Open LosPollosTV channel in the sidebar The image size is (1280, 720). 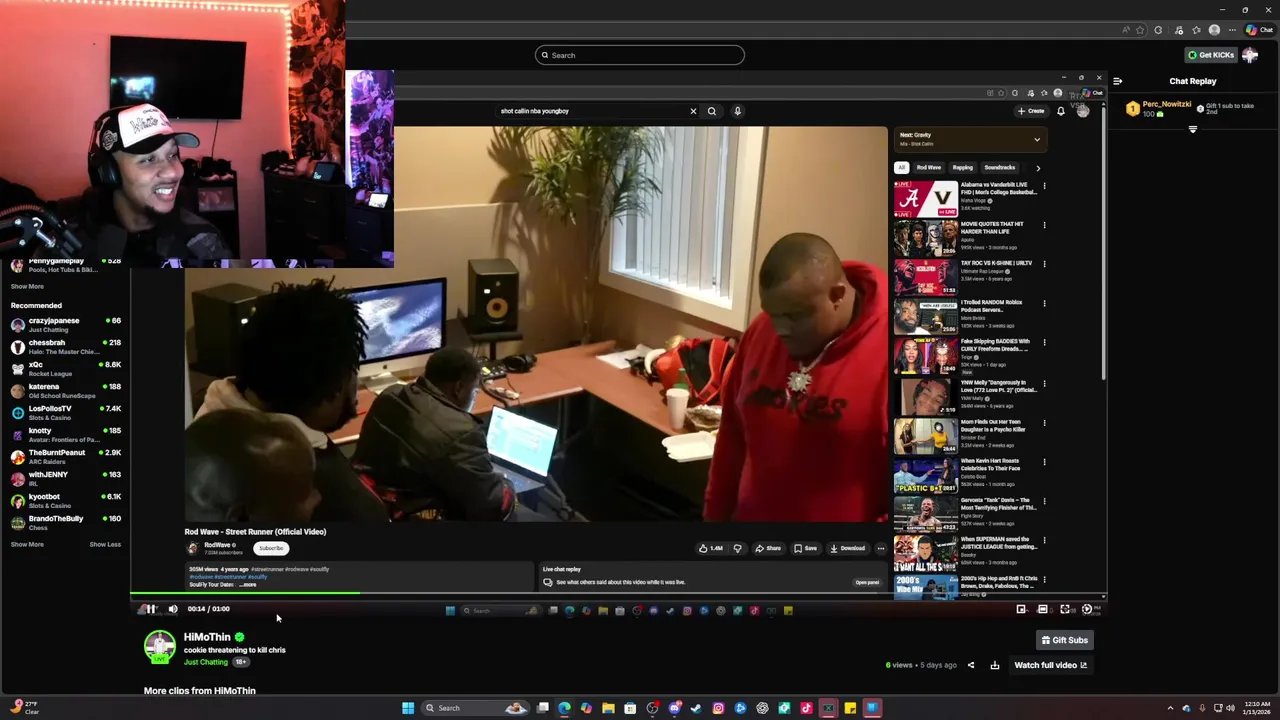(x=66, y=412)
